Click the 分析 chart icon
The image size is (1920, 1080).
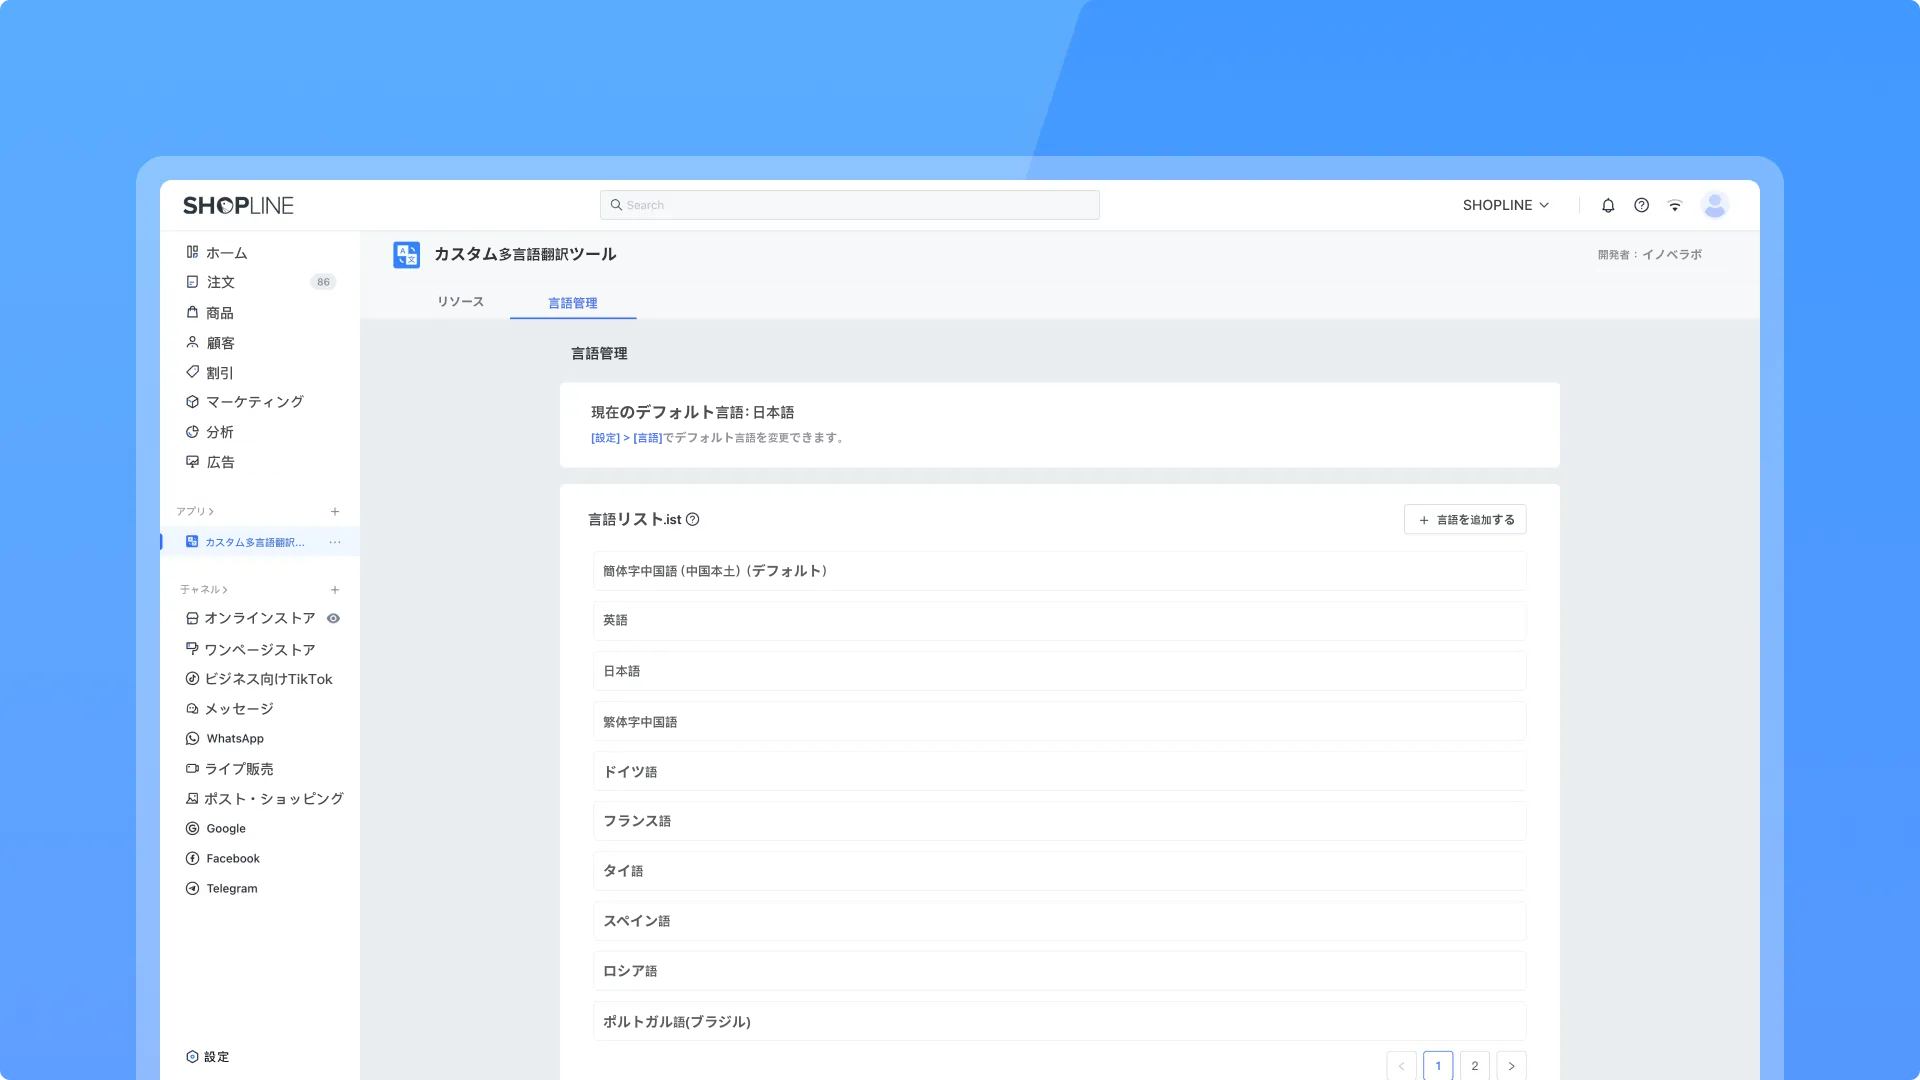(192, 432)
